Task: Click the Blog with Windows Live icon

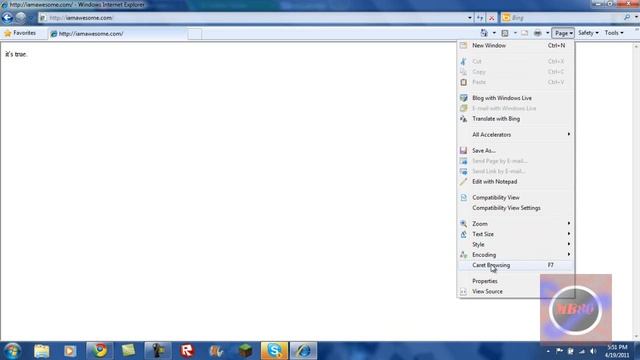Action: pos(463,98)
